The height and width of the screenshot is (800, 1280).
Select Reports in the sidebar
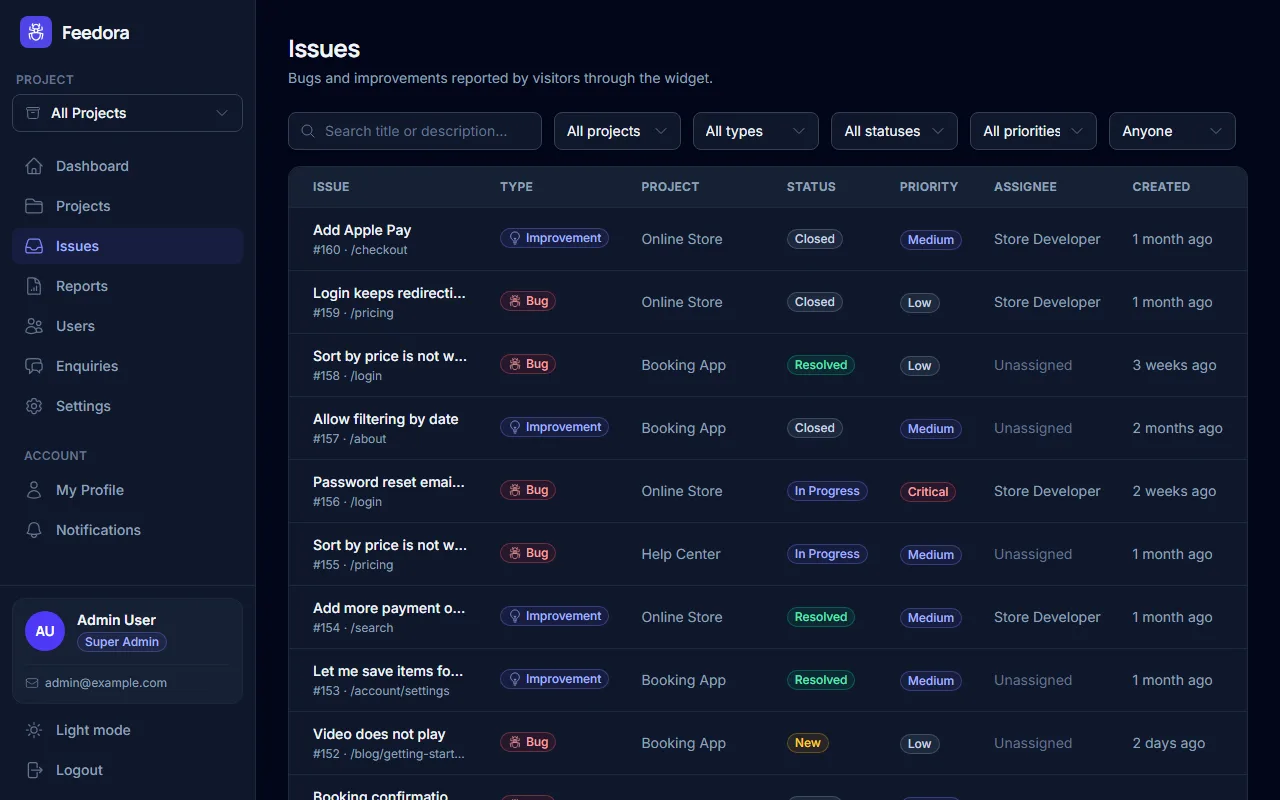coord(127,286)
